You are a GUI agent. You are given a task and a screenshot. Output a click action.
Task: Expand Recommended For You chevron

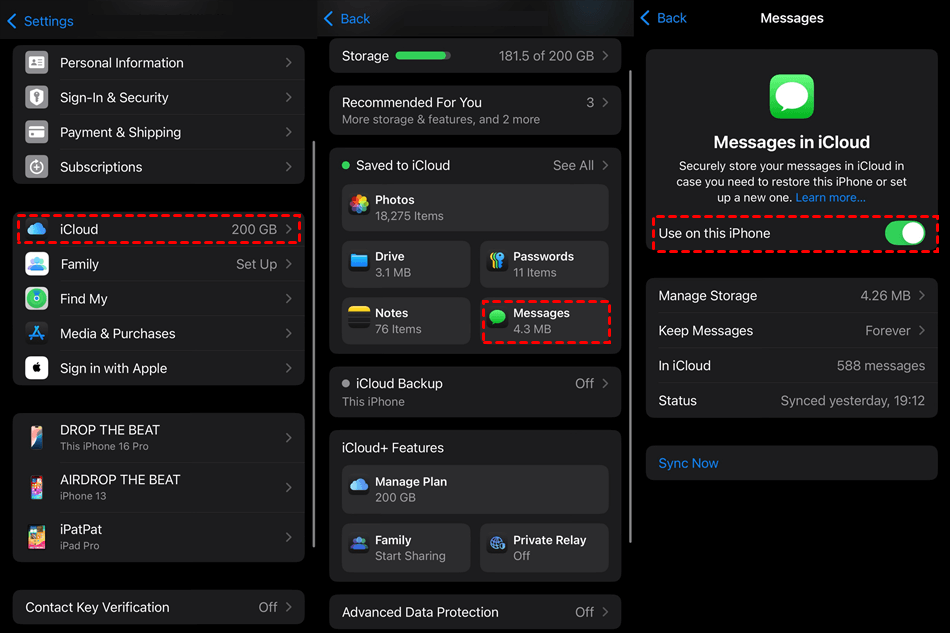click(605, 102)
